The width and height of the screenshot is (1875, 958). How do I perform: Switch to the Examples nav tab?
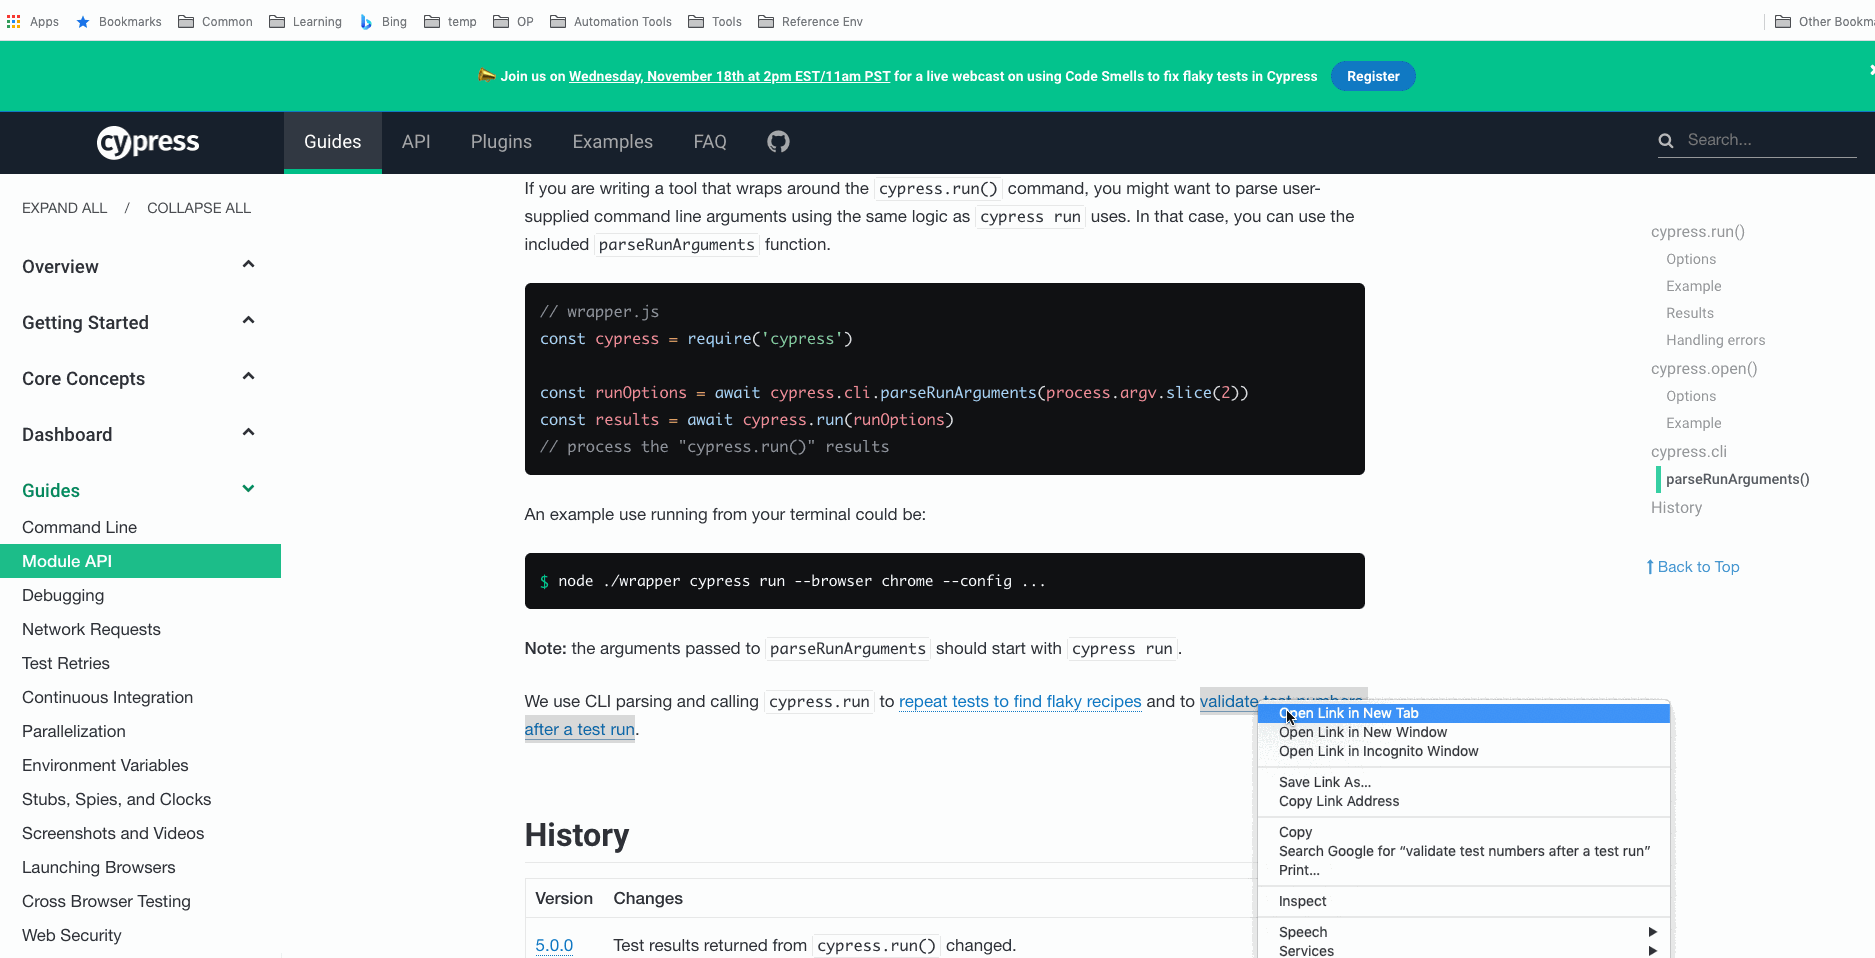pos(612,142)
